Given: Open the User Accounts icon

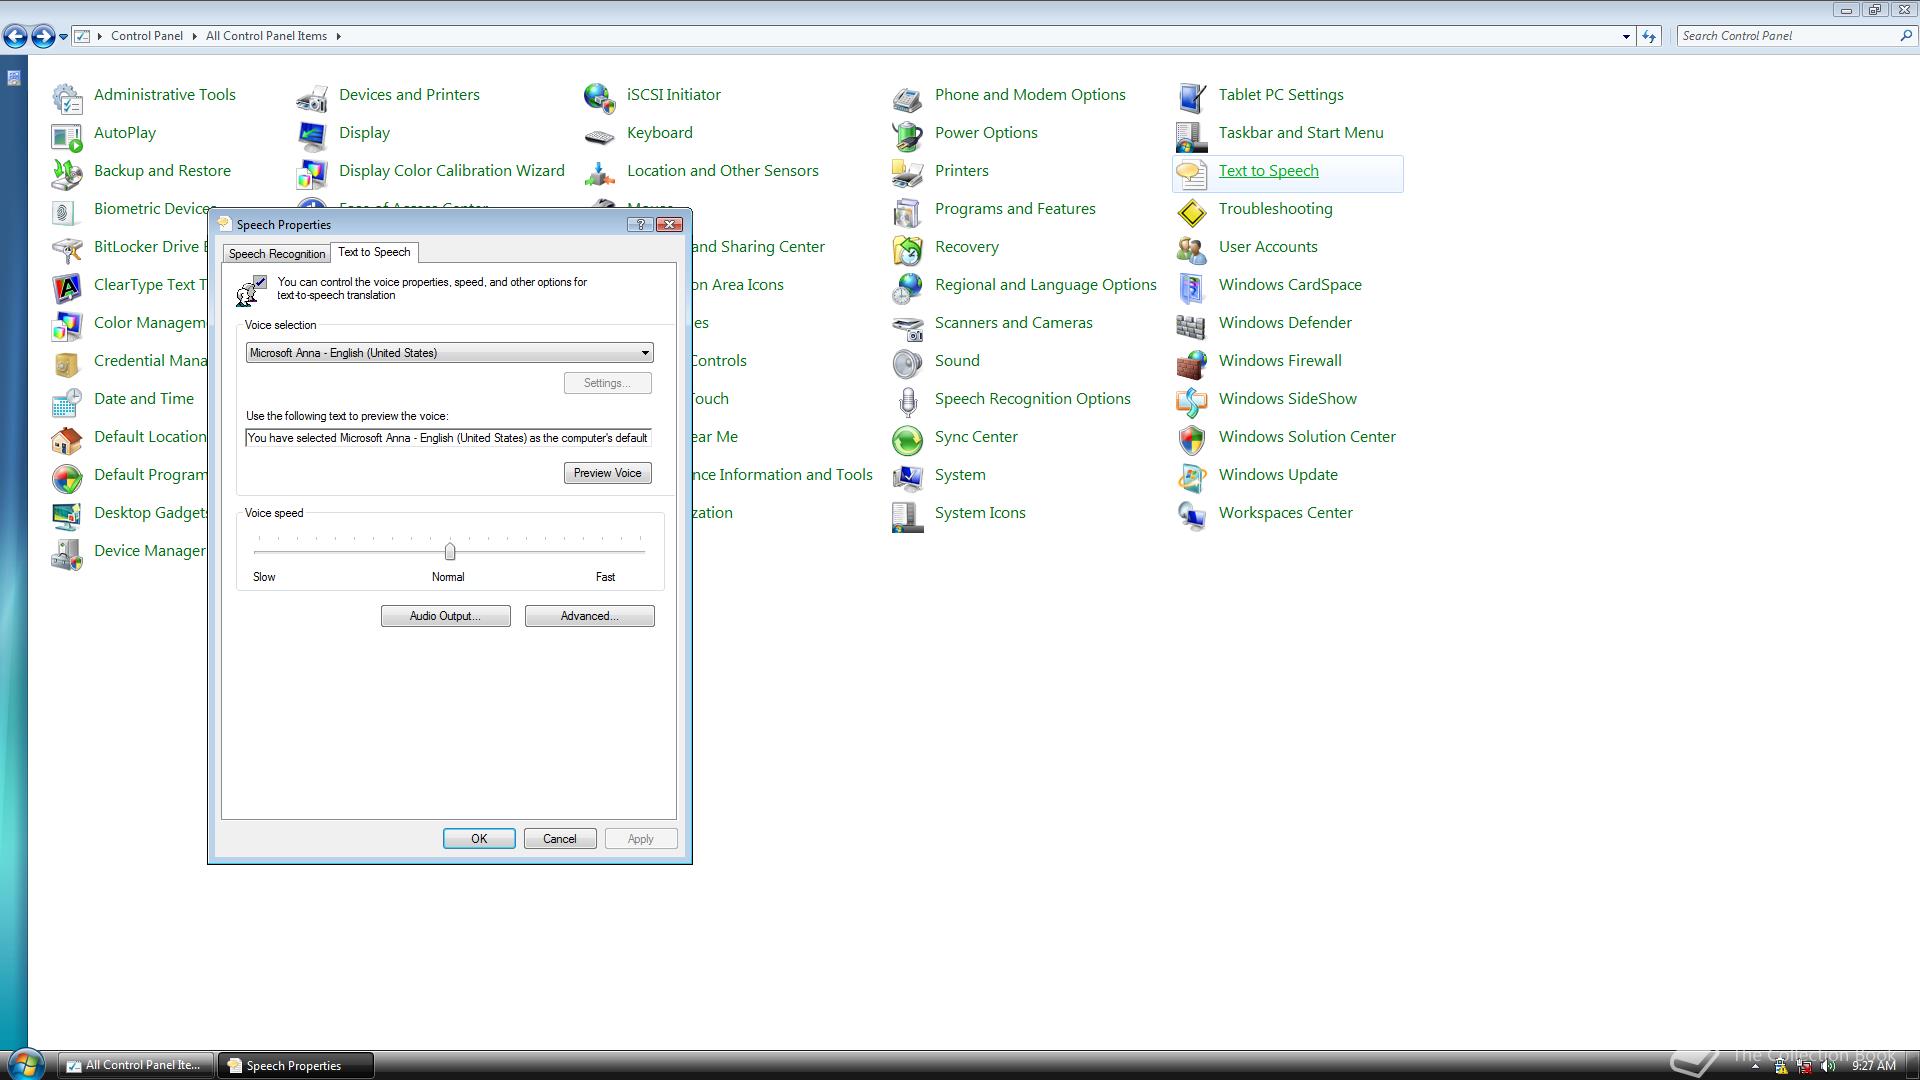Looking at the screenshot, I should [1192, 250].
